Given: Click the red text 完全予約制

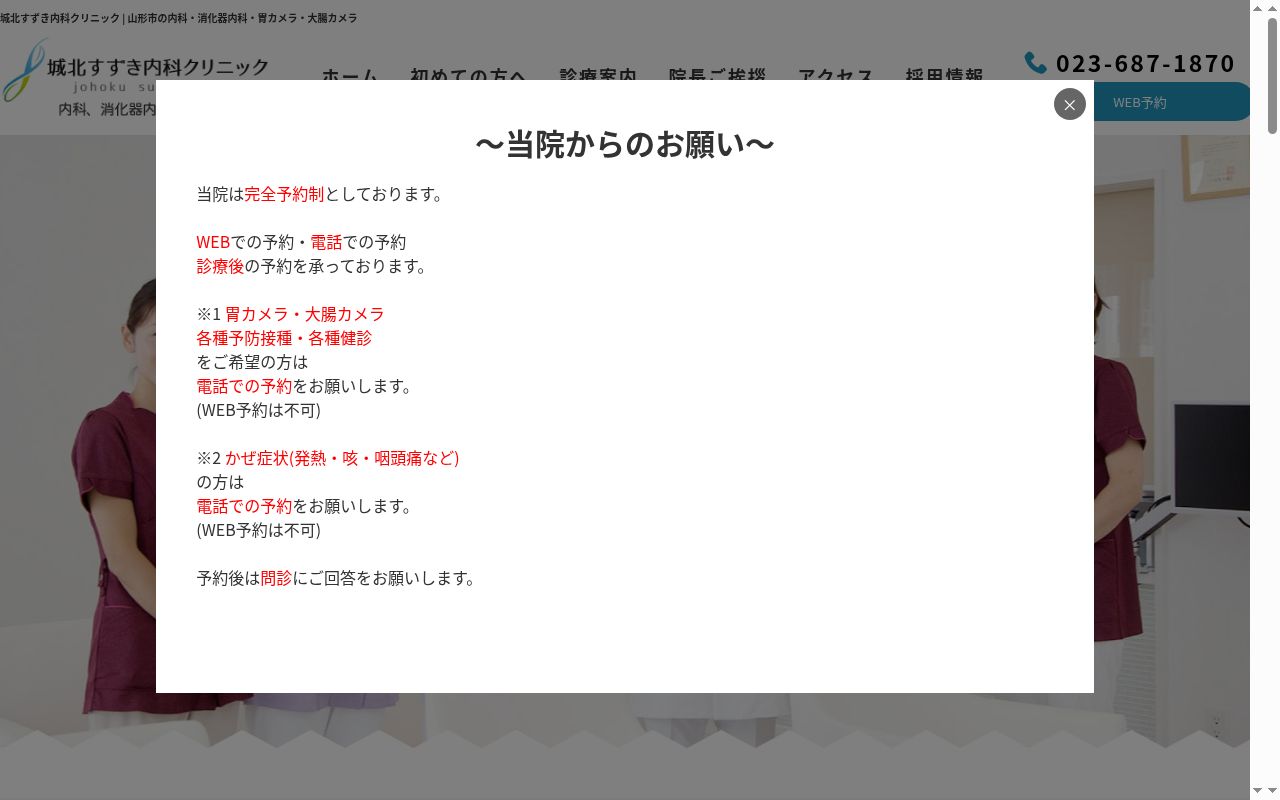Looking at the screenshot, I should coord(284,194).
